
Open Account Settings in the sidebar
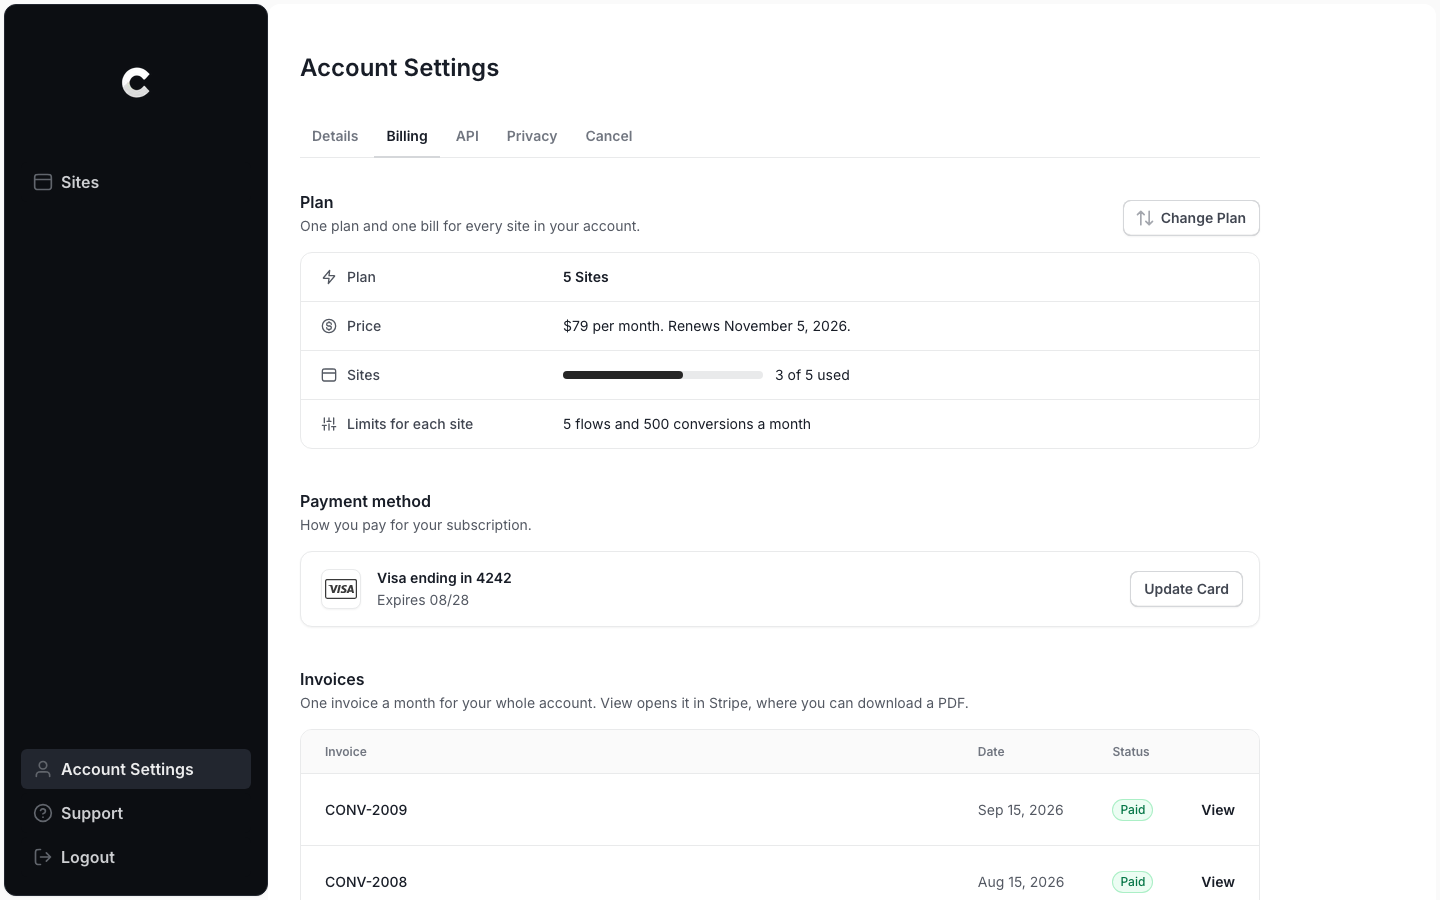click(136, 769)
